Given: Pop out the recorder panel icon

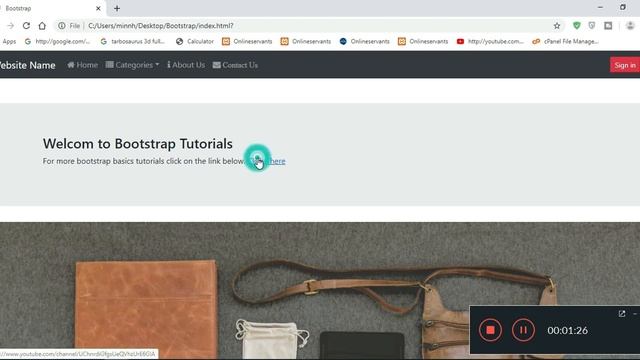Looking at the screenshot, I should pyautogui.click(x=622, y=313).
